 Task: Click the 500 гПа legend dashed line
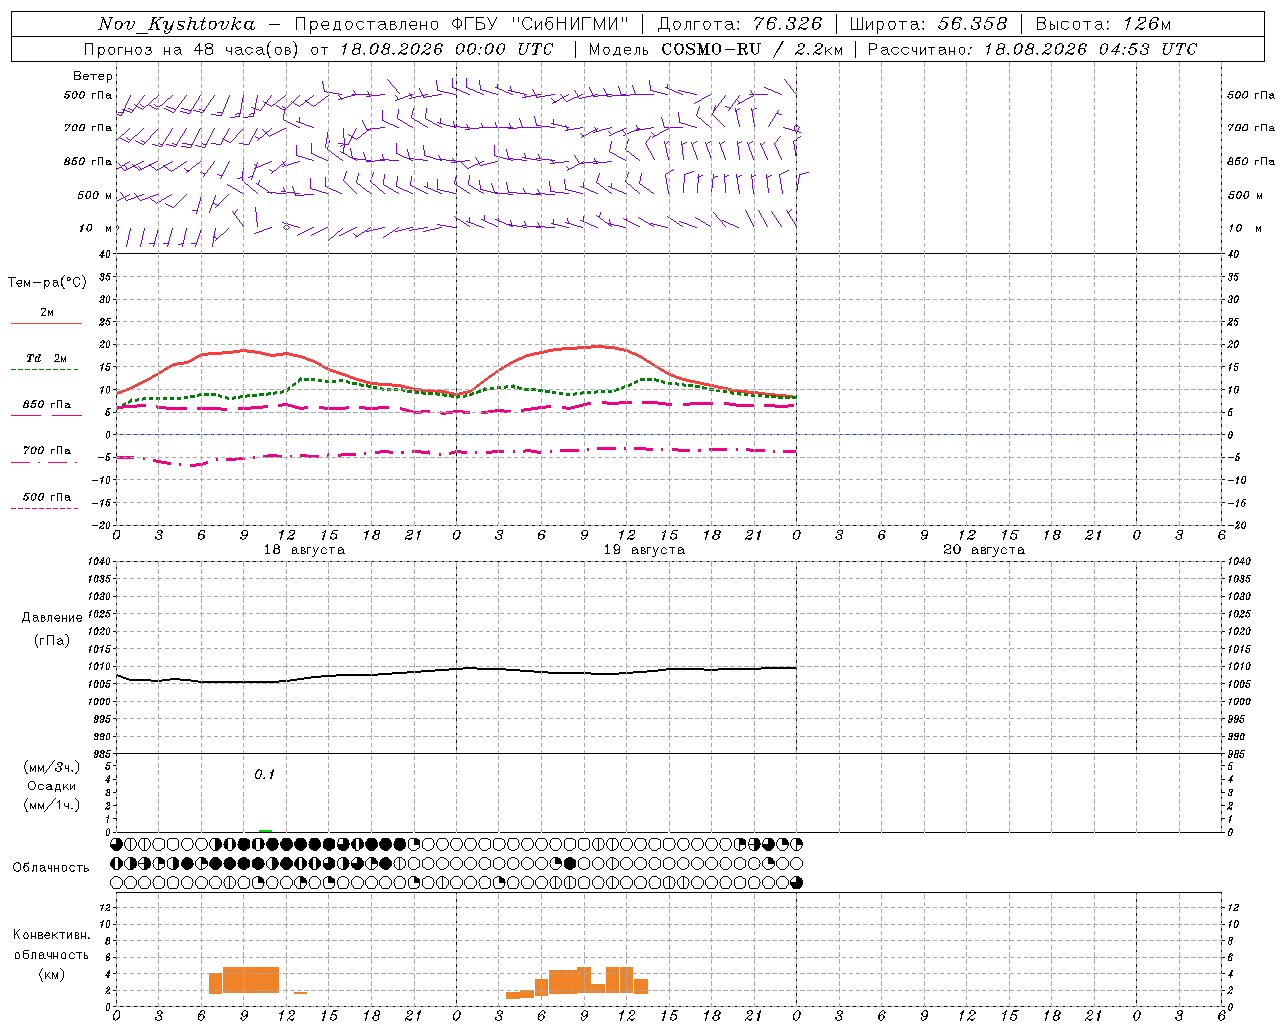44,508
